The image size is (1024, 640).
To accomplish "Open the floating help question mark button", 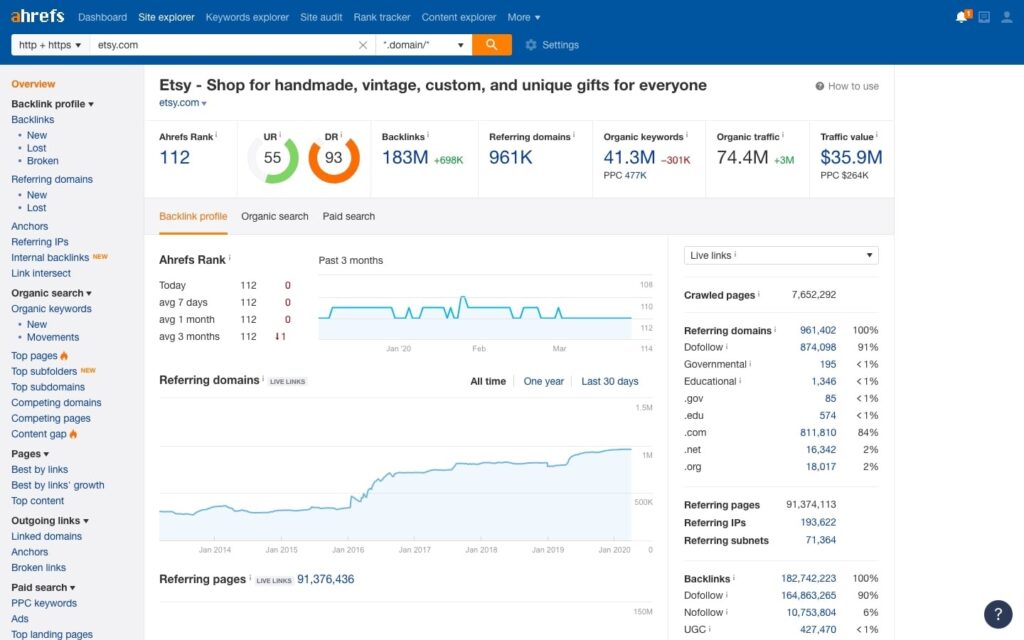I will [998, 614].
